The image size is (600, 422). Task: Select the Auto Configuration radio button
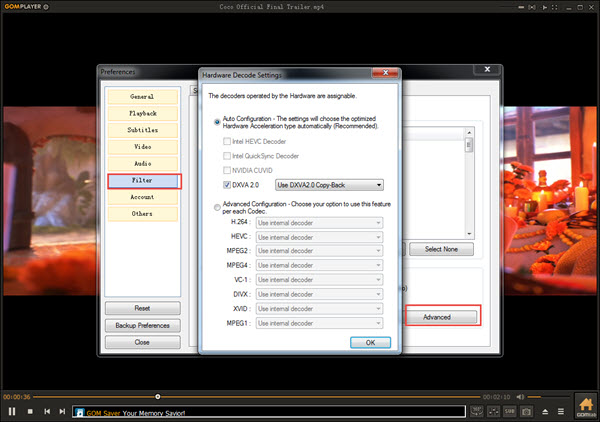[x=216, y=121]
